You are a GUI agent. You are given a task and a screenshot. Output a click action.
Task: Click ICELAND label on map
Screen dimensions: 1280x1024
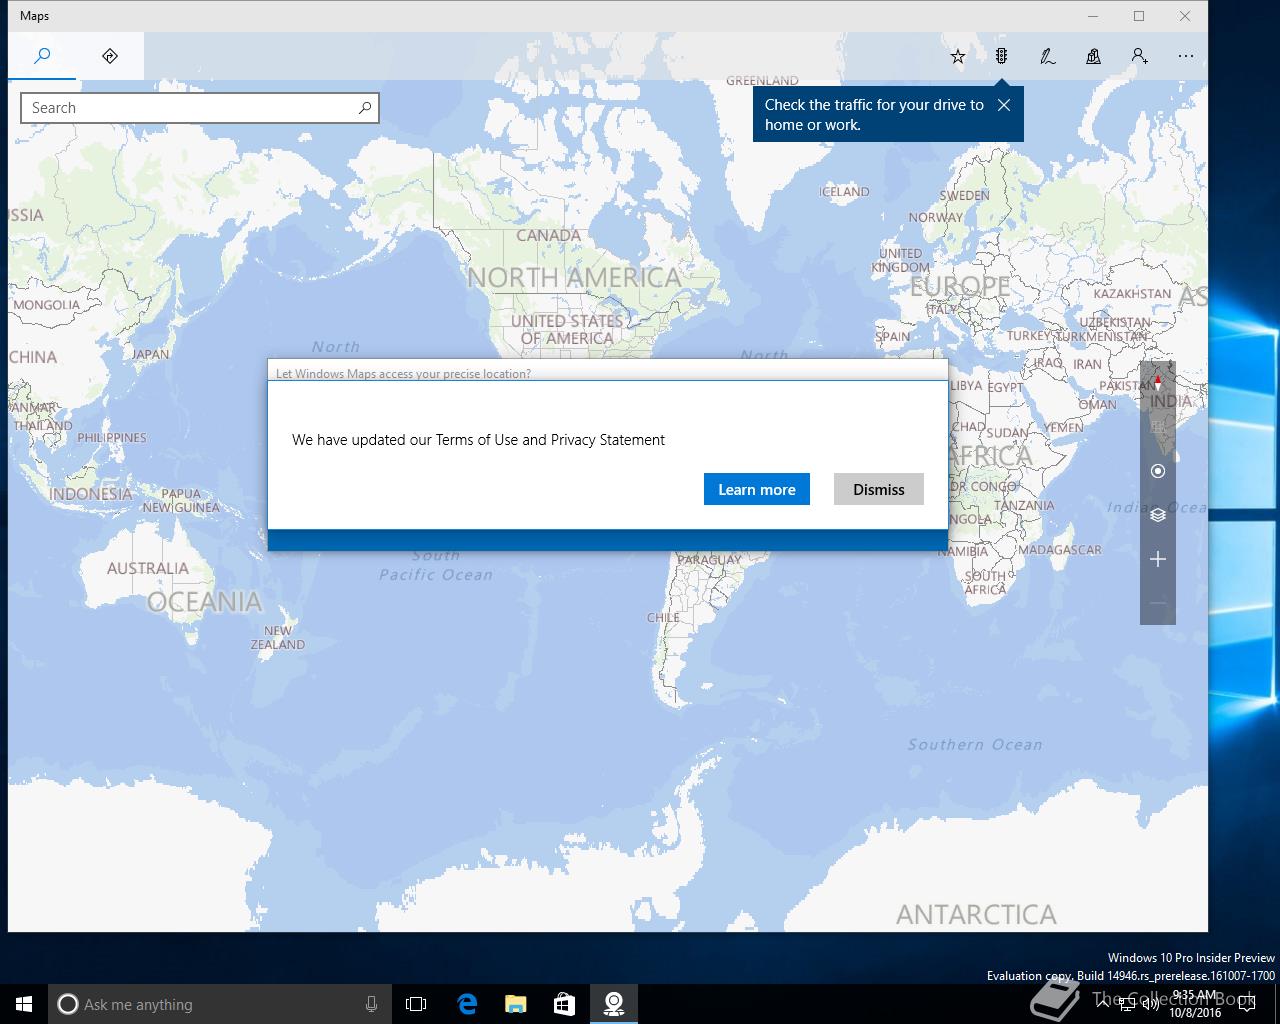[844, 191]
